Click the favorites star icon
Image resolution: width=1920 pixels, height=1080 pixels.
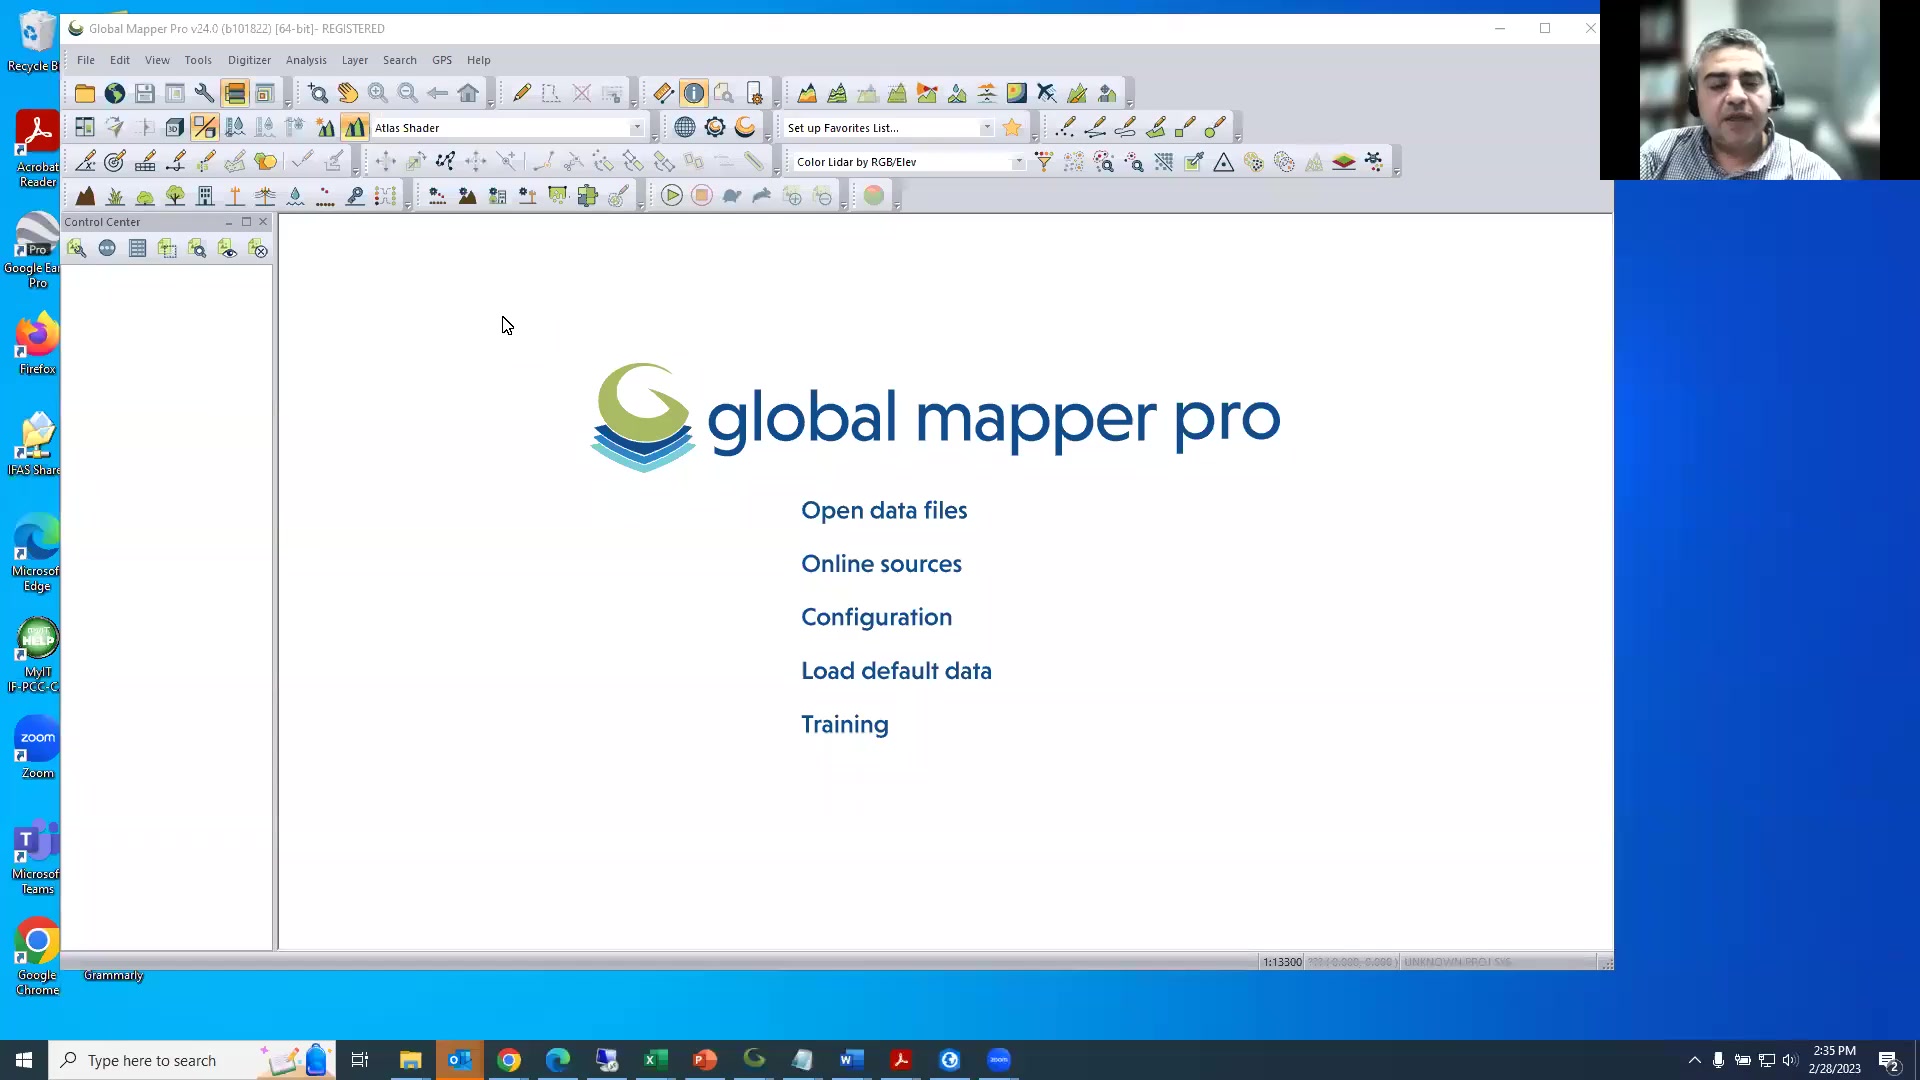1011,127
